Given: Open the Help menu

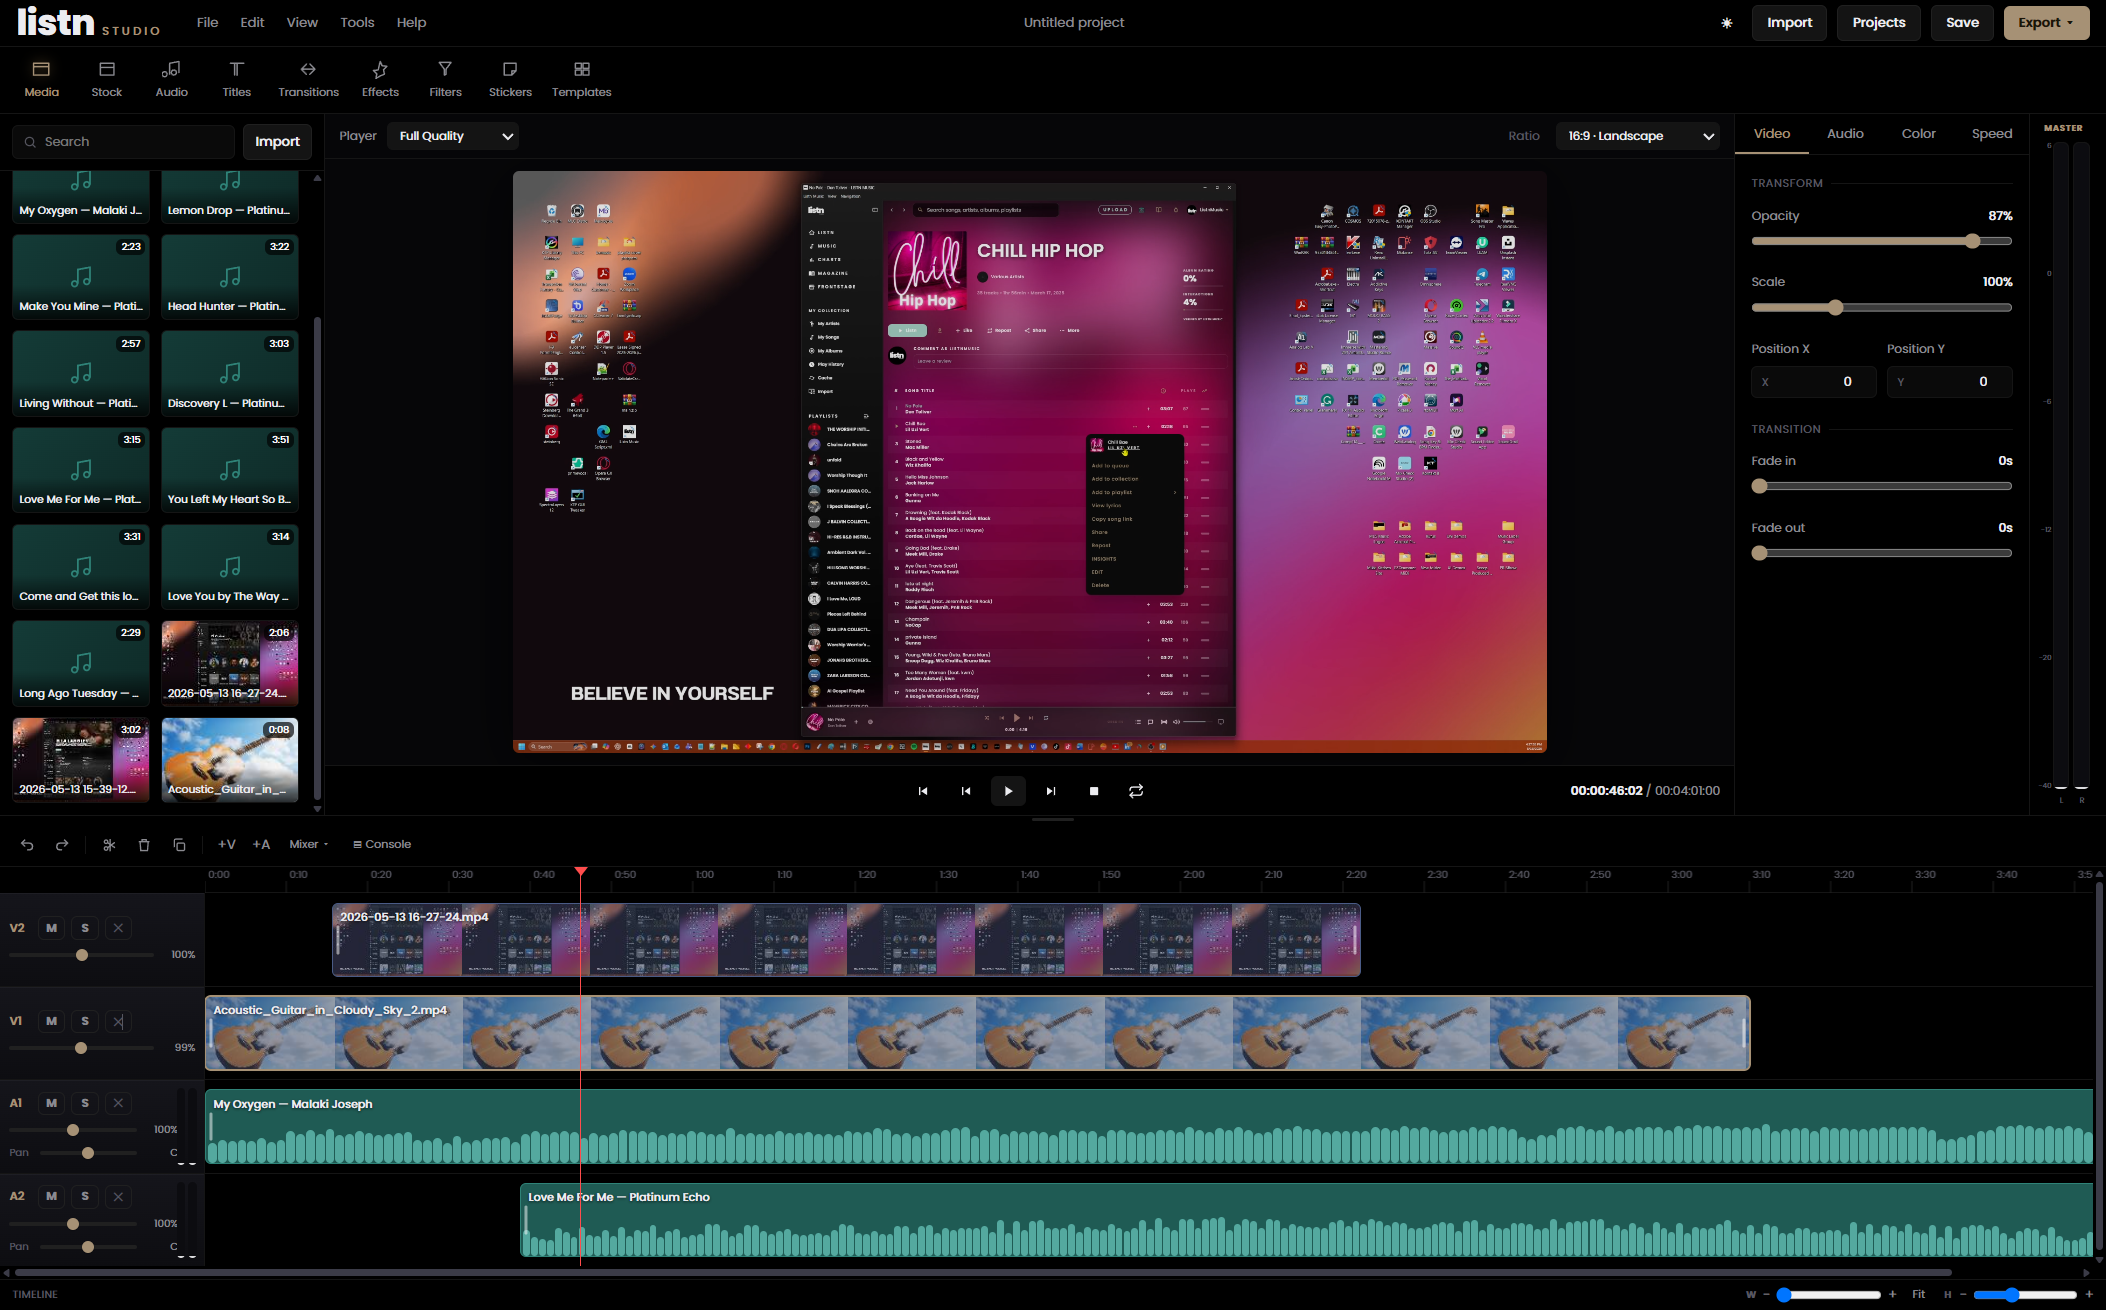Looking at the screenshot, I should (411, 23).
